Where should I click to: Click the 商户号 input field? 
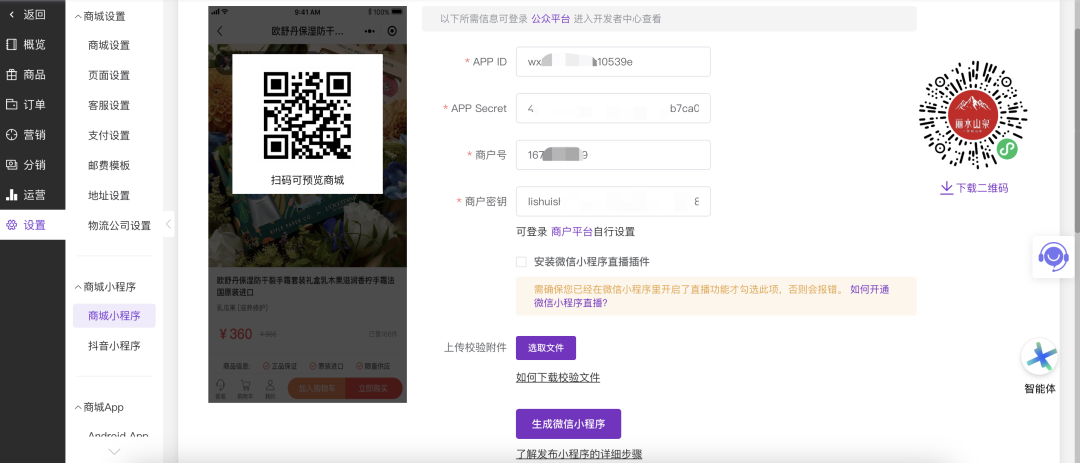point(613,155)
